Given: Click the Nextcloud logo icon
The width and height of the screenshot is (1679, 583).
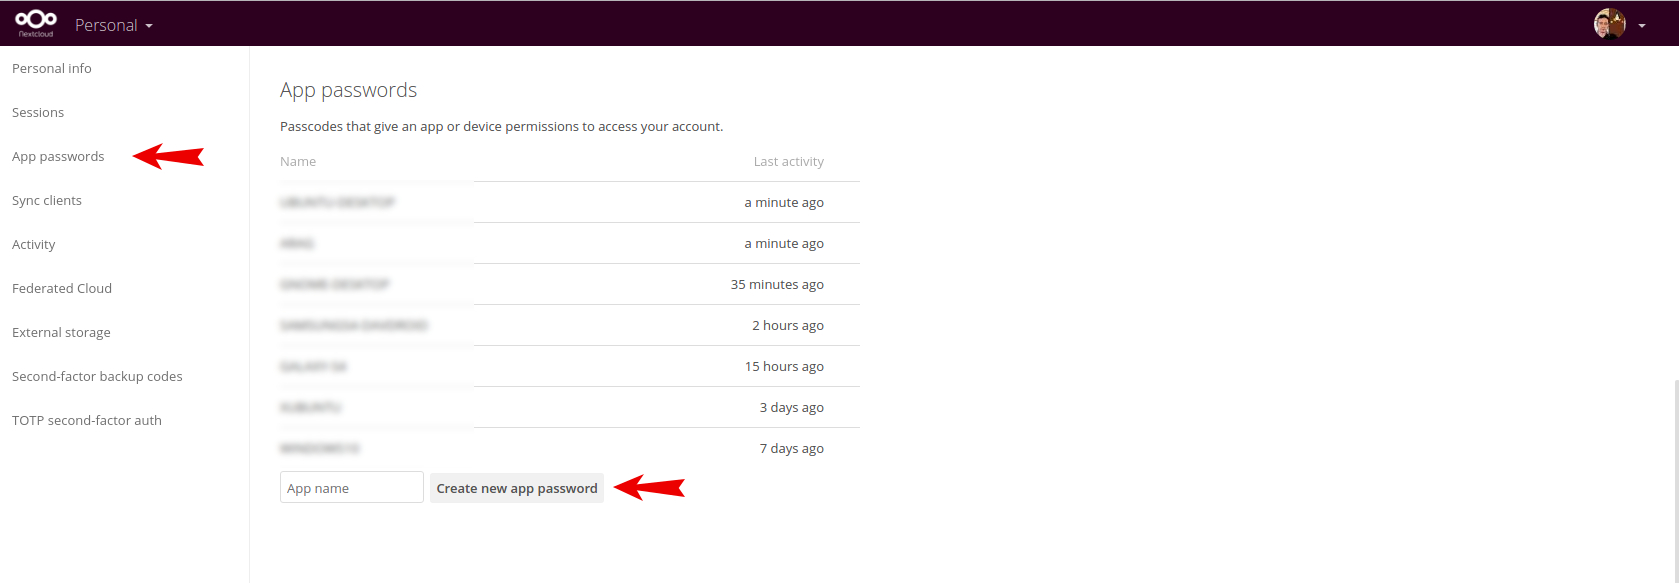Looking at the screenshot, I should (36, 22).
